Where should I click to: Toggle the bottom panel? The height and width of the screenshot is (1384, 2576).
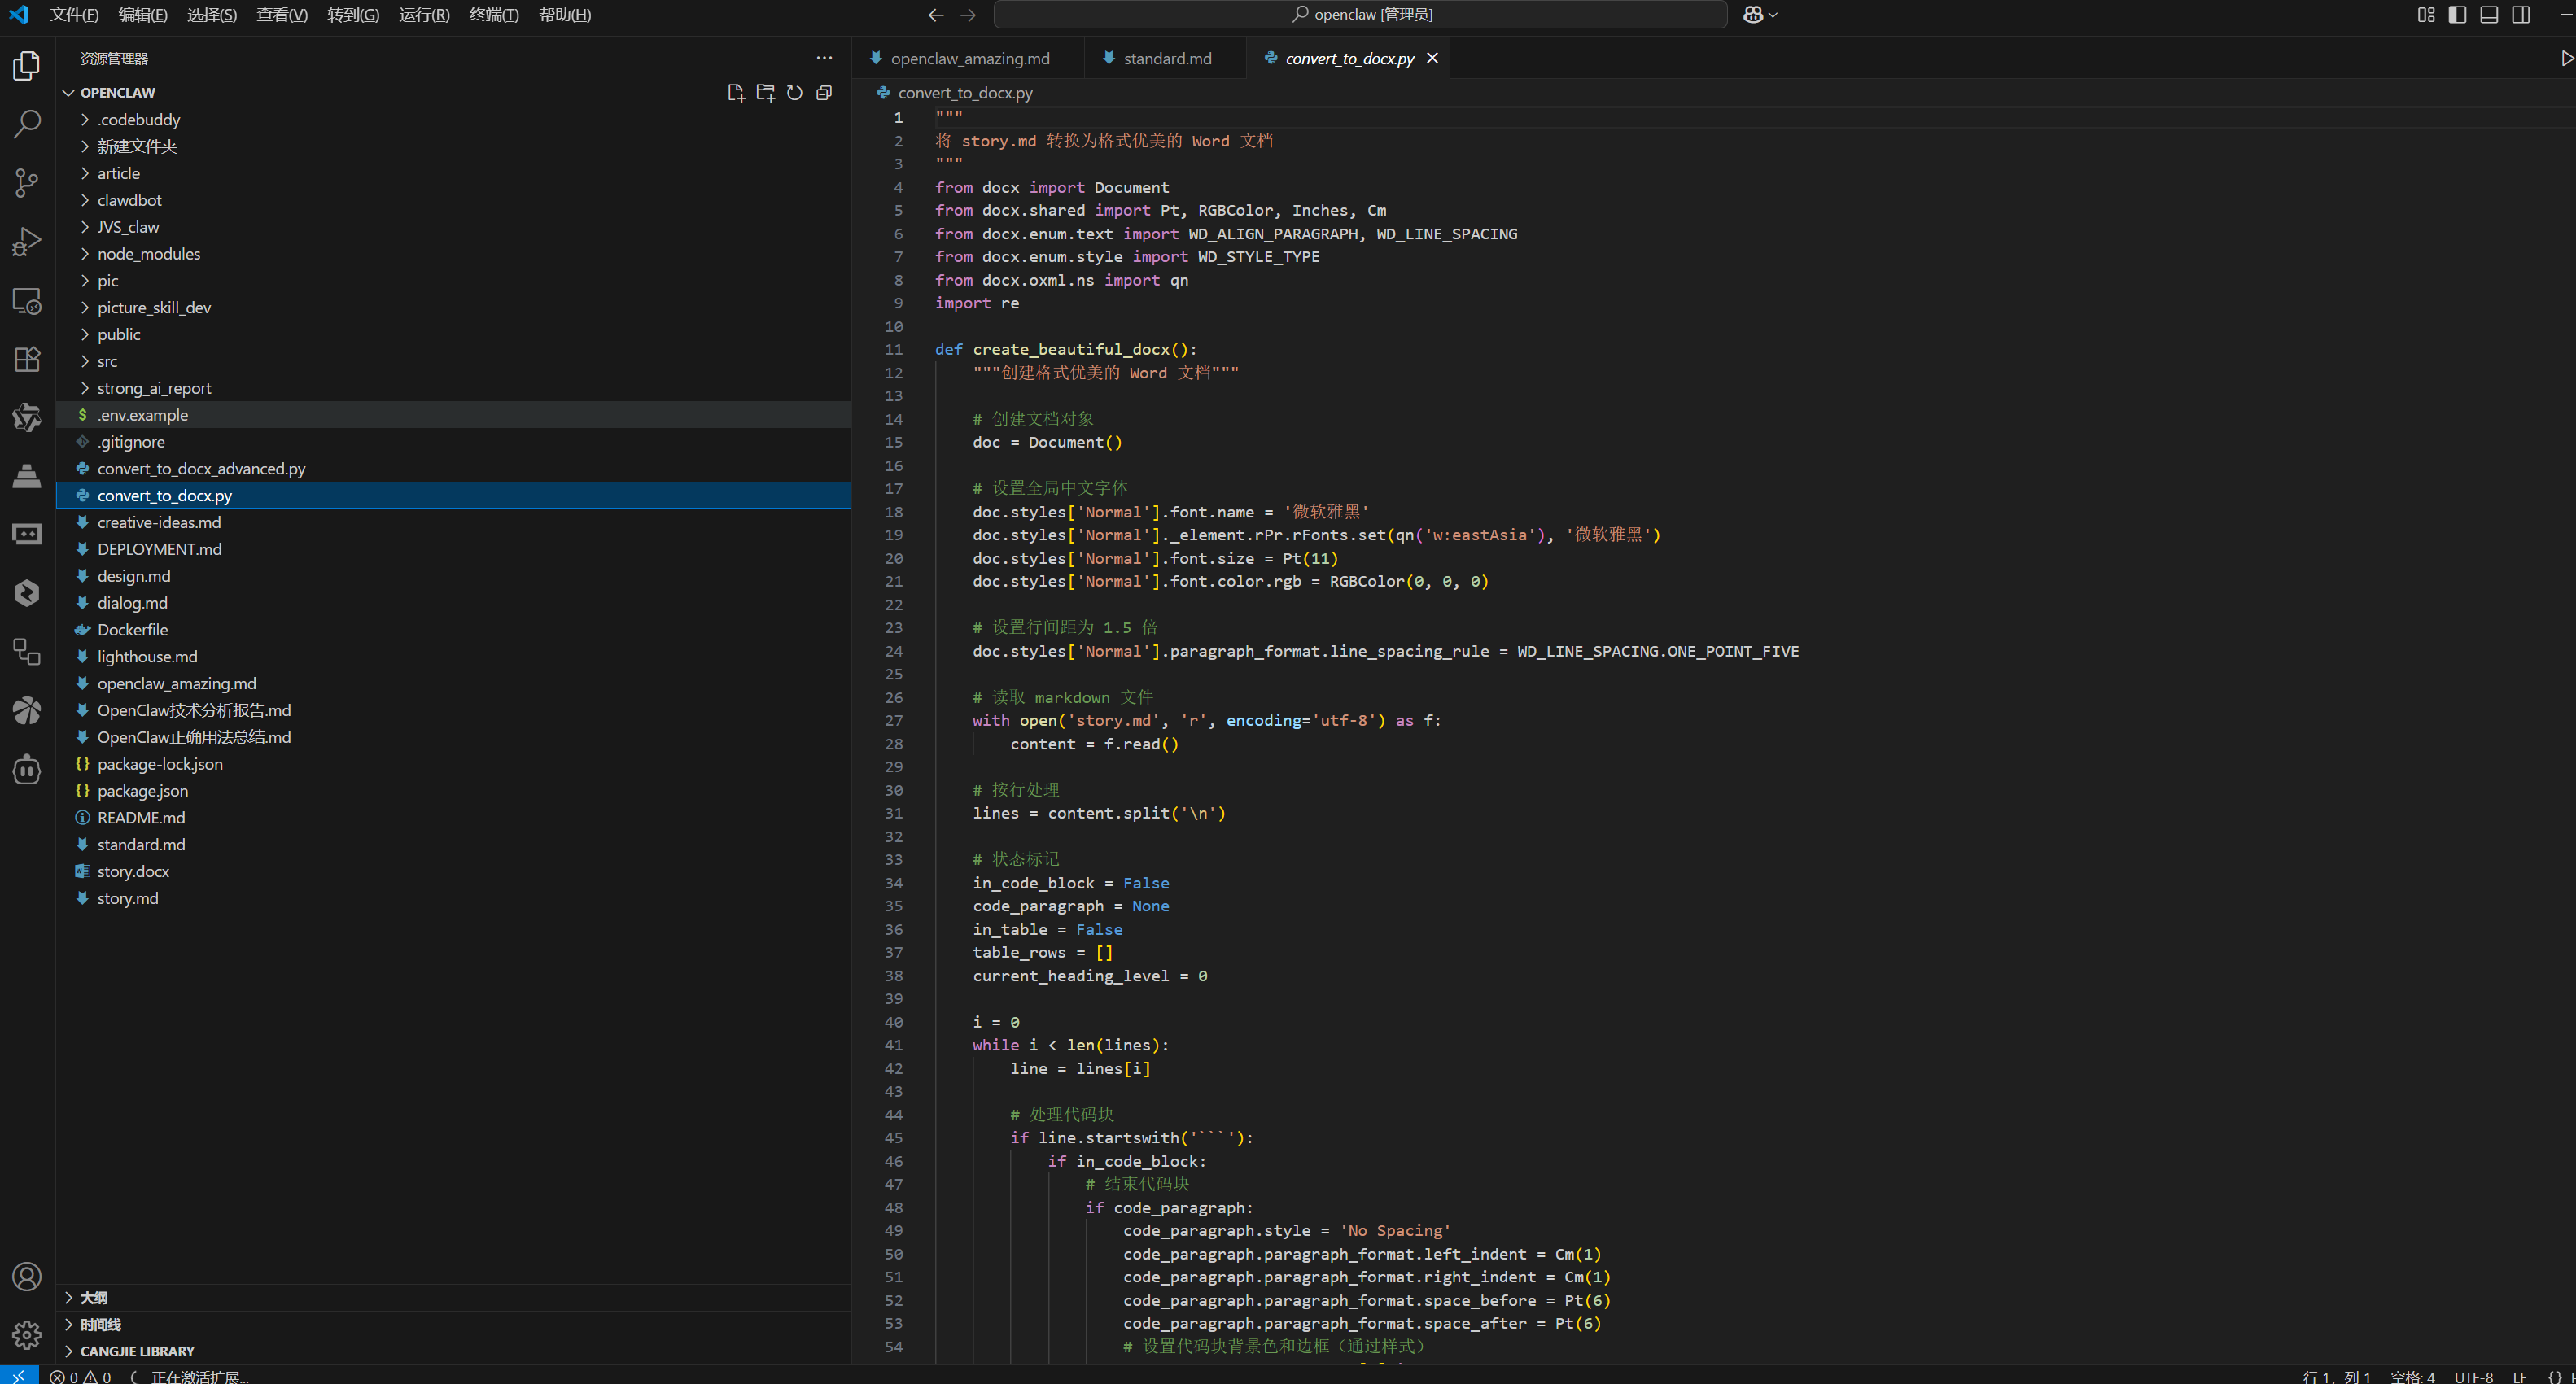(2489, 15)
